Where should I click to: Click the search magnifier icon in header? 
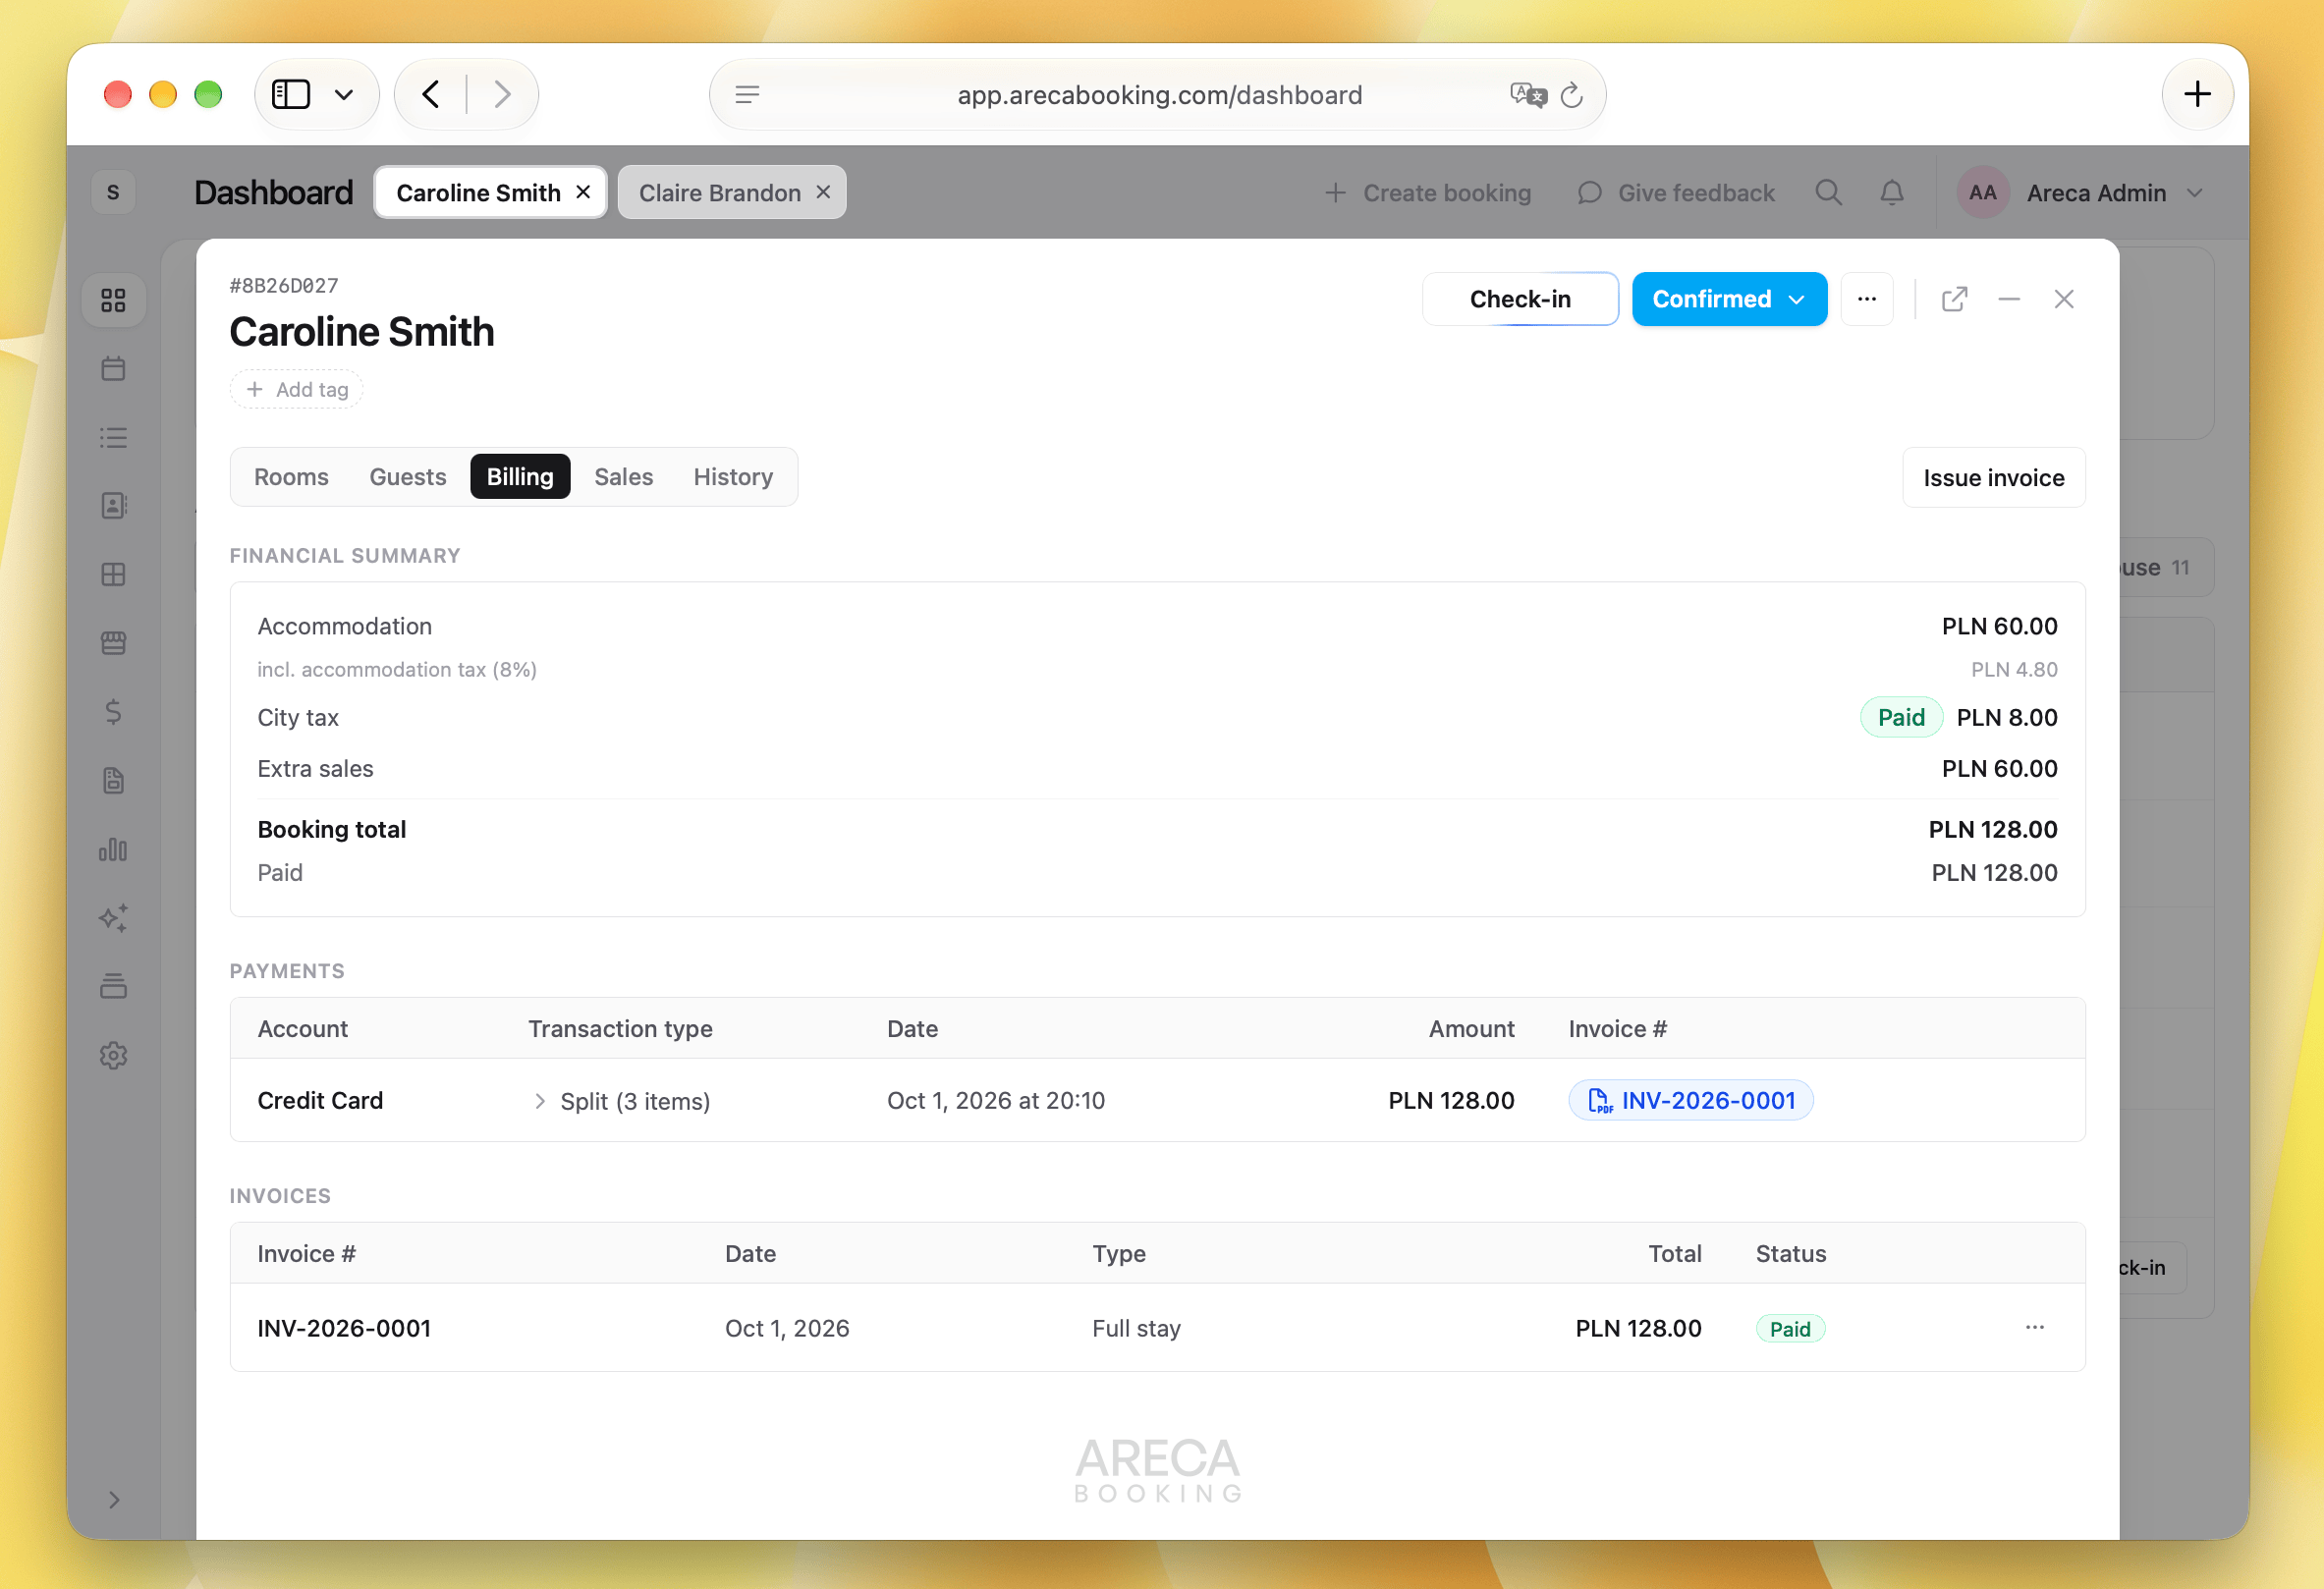click(1828, 192)
